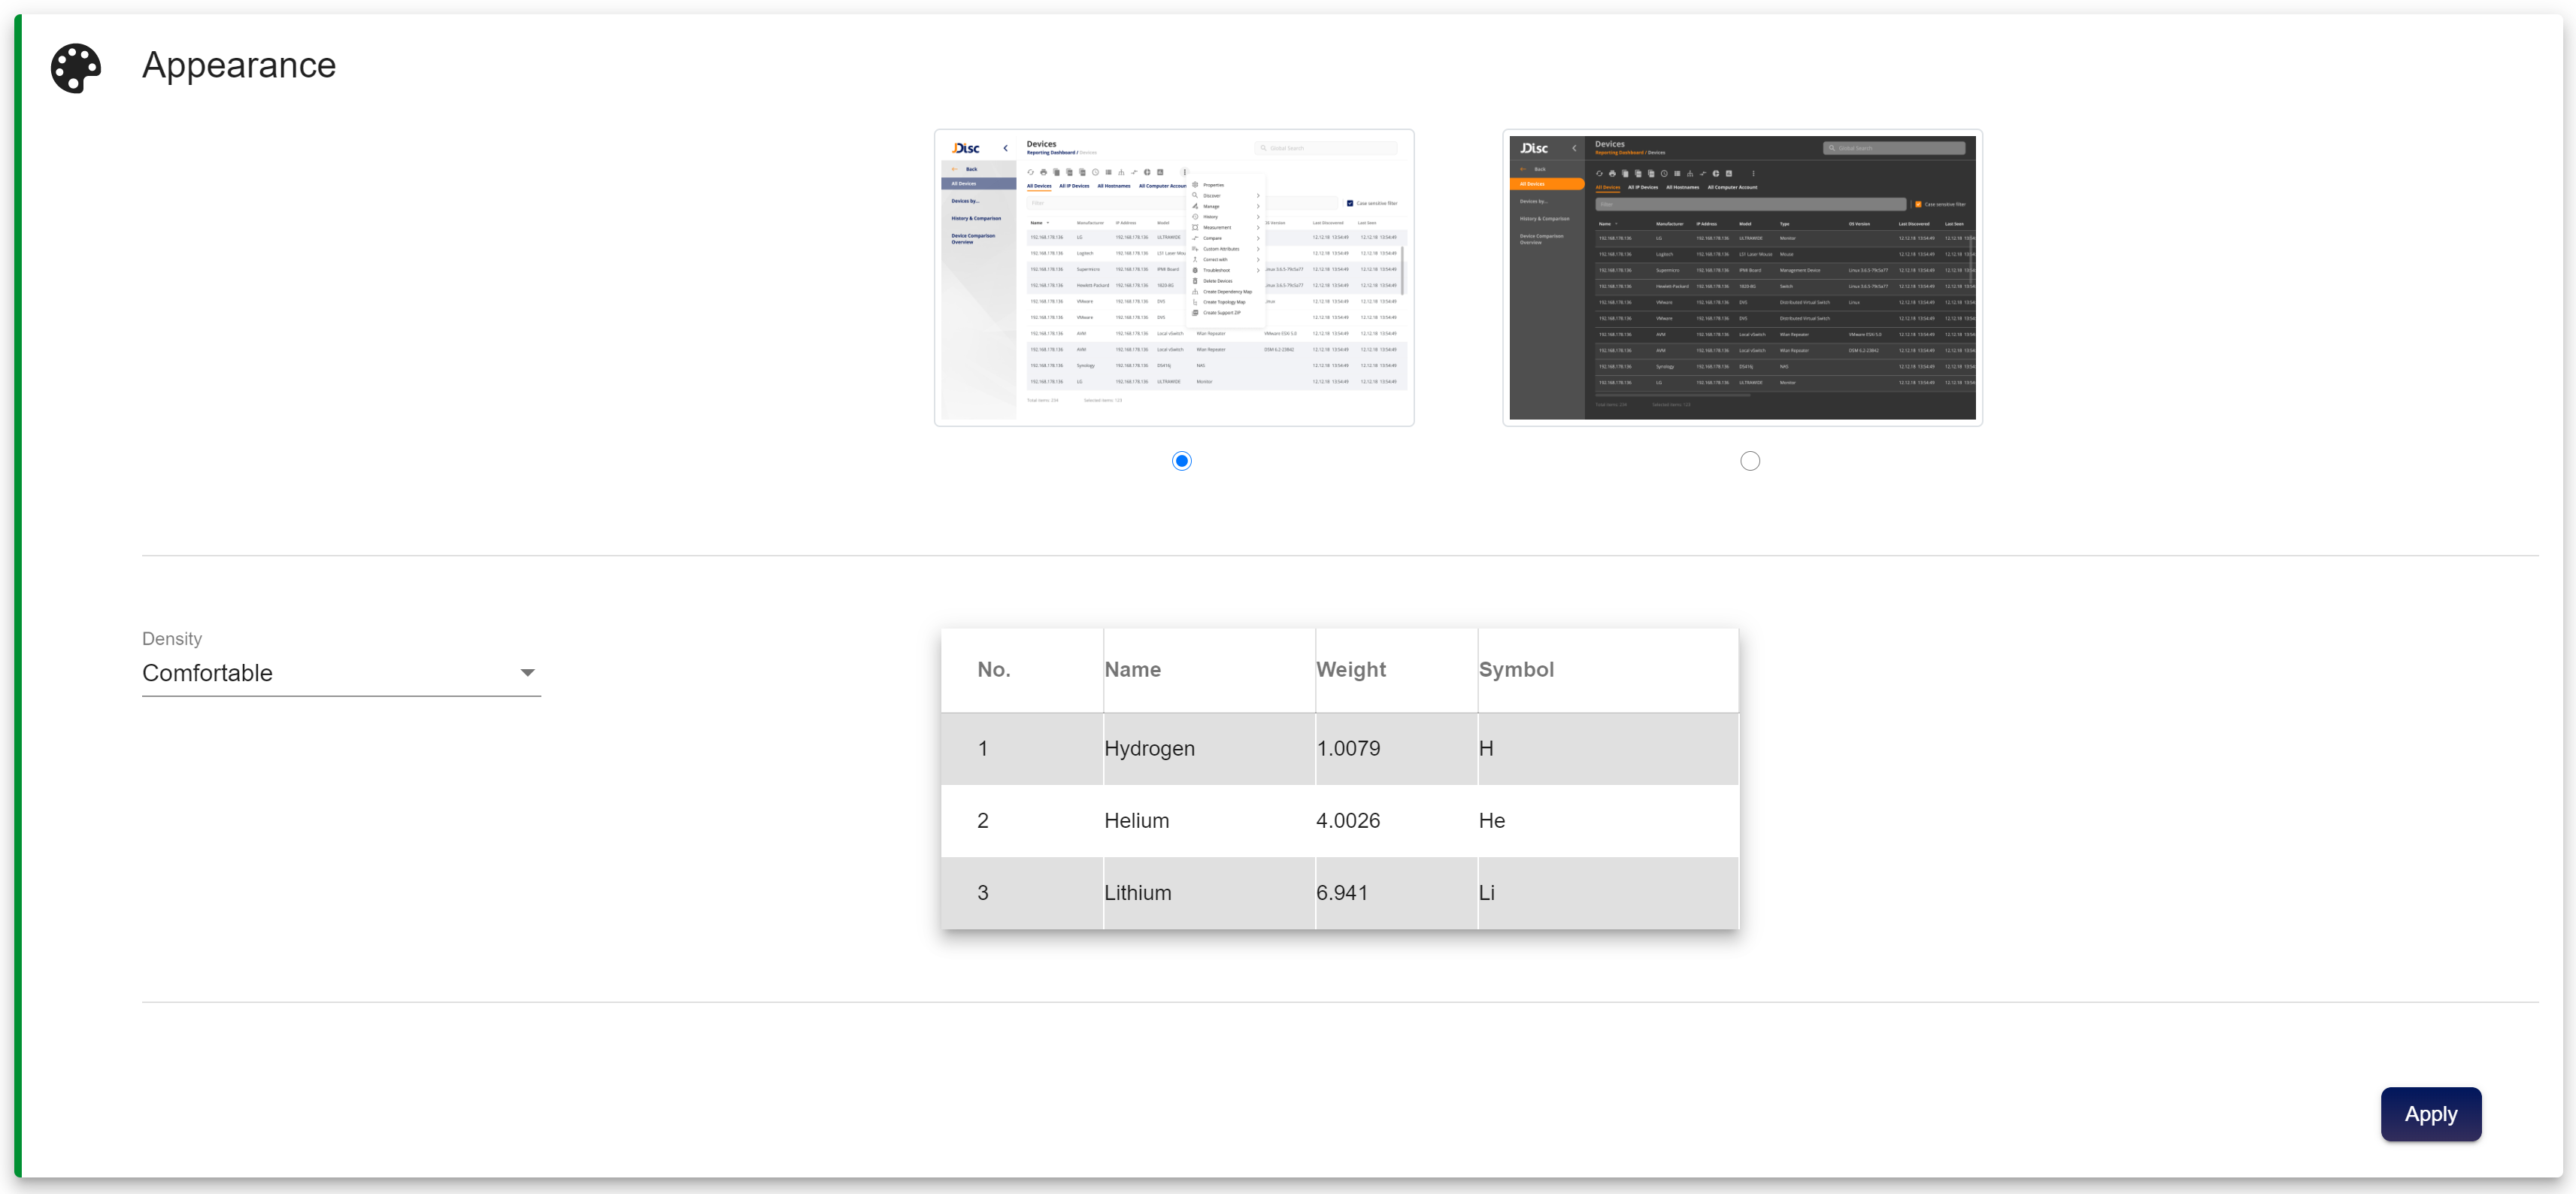Click the Appearance heading text
This screenshot has width=2576, height=1194.
[x=238, y=66]
